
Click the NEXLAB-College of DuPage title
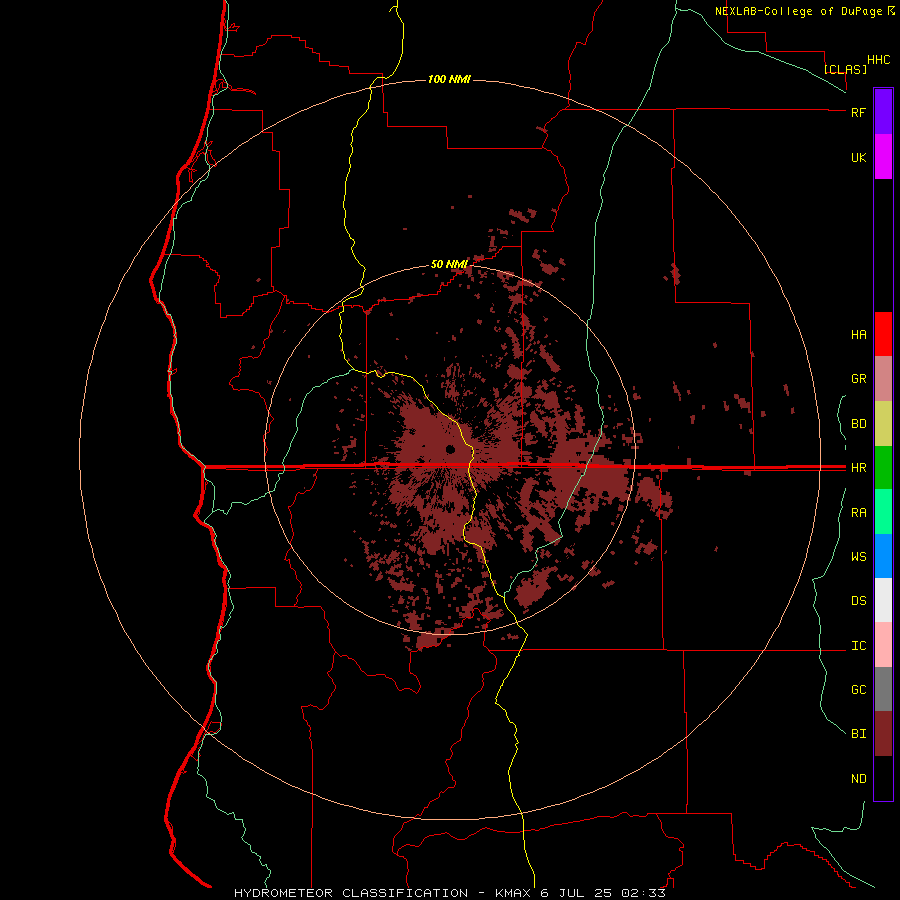tap(798, 11)
